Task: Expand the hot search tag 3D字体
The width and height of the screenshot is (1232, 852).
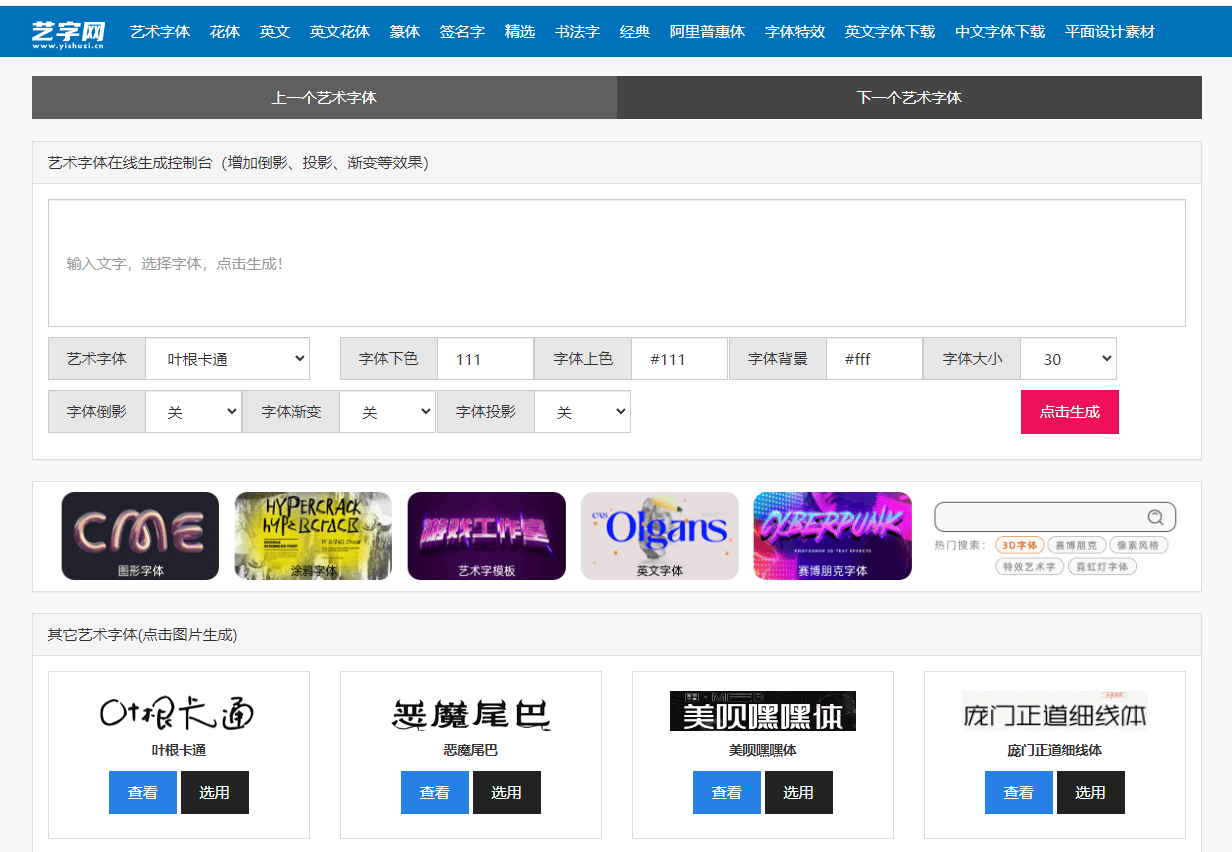Action: 1020,545
